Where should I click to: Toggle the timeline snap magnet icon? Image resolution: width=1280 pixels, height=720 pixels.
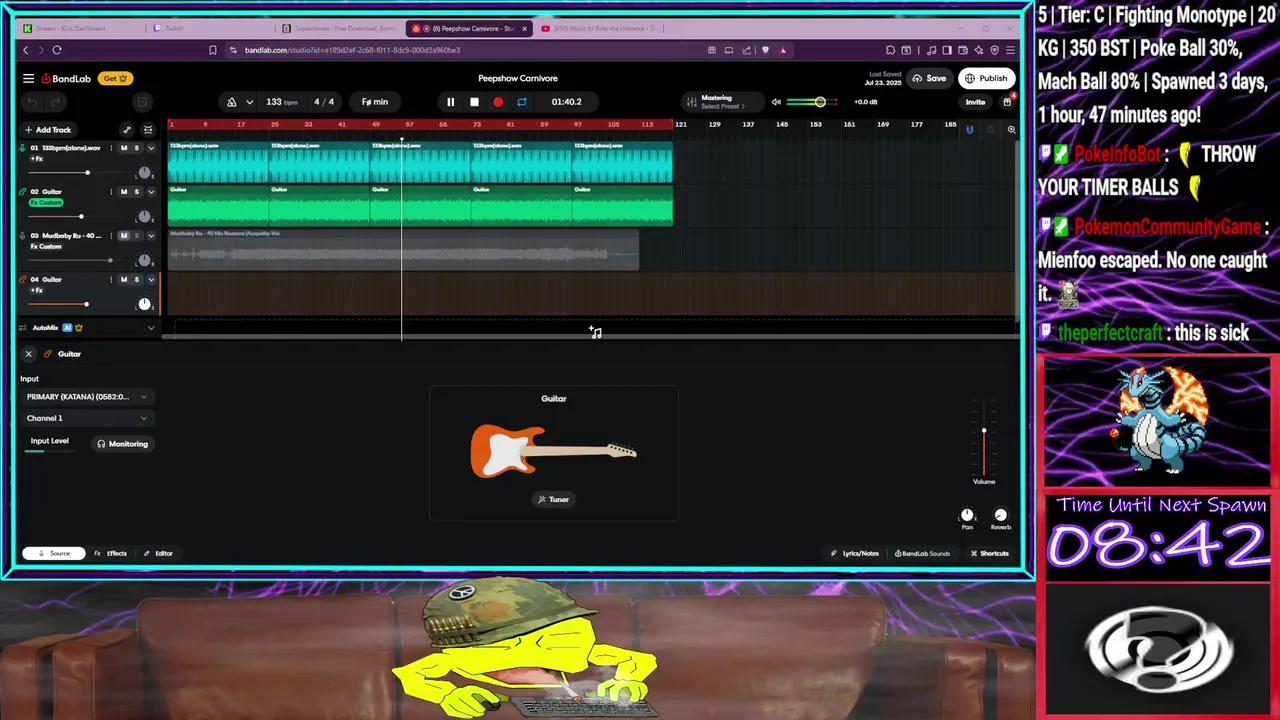tap(969, 130)
